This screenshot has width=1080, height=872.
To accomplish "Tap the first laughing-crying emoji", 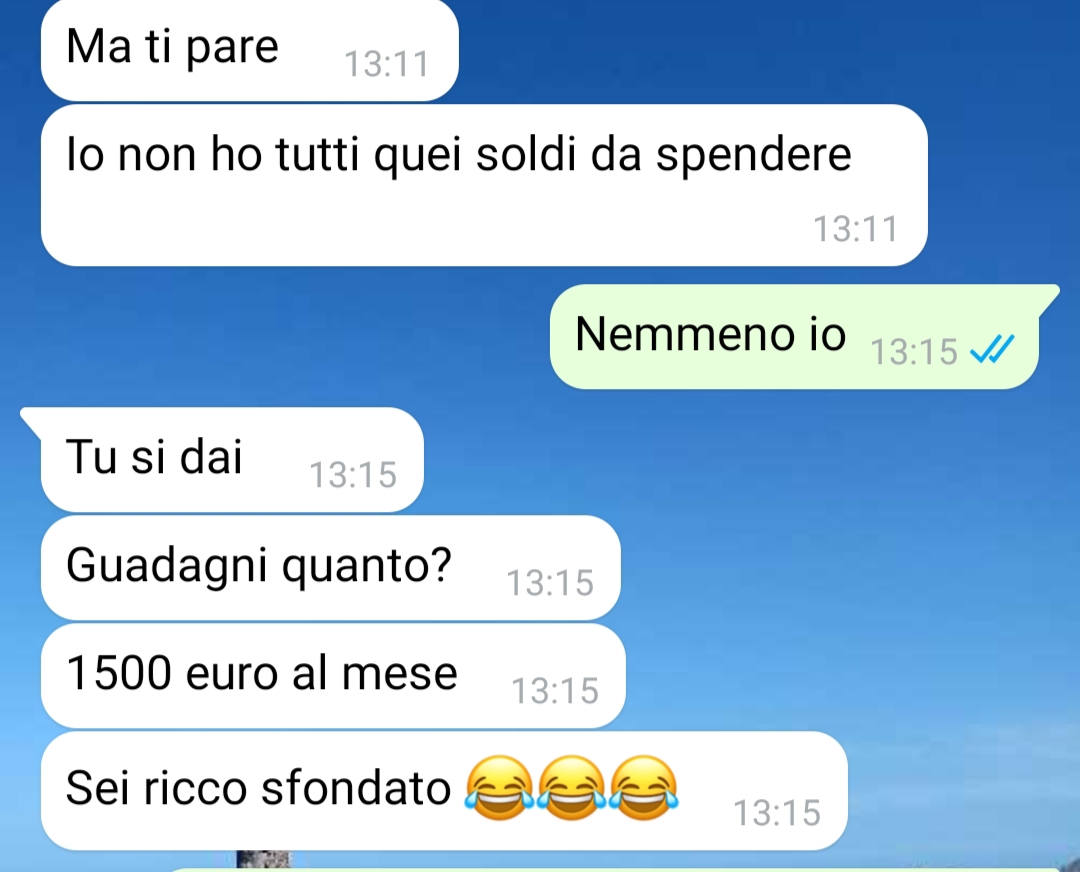I will [x=499, y=788].
